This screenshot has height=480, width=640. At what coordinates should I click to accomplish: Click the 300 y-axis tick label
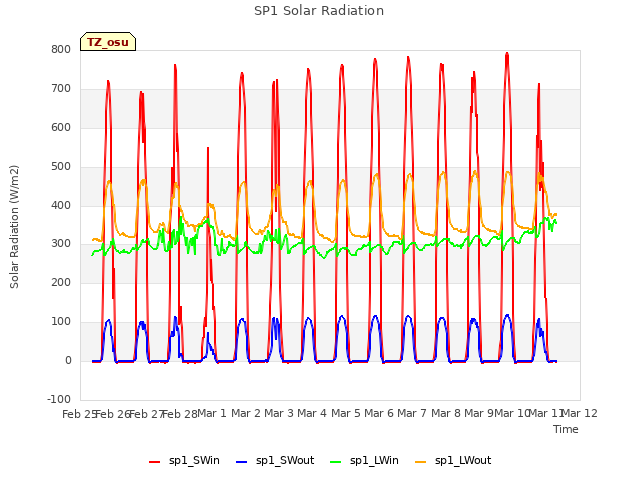click(61, 244)
